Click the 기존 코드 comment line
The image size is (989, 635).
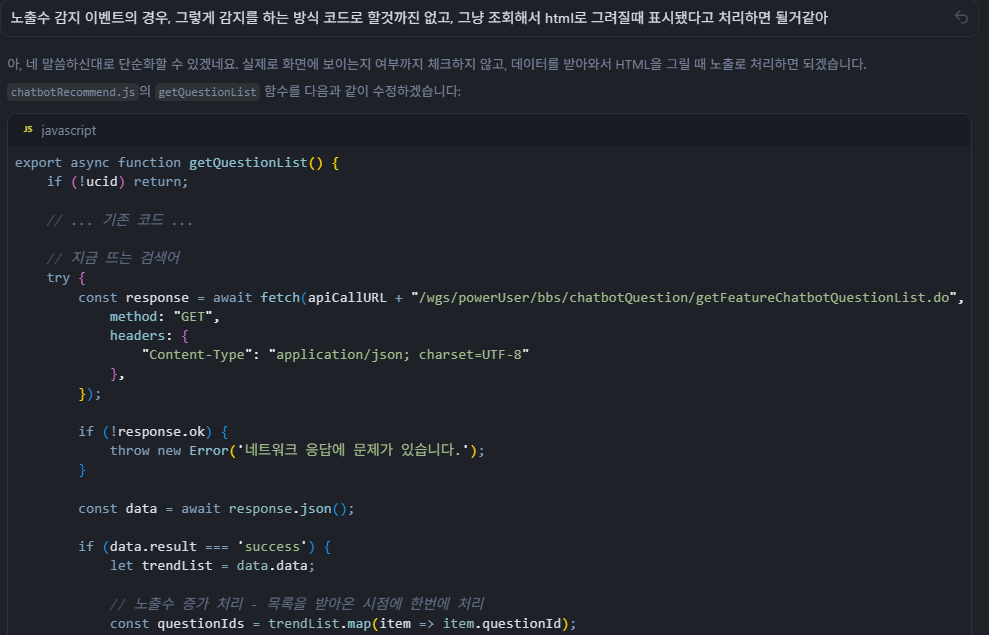coord(120,220)
